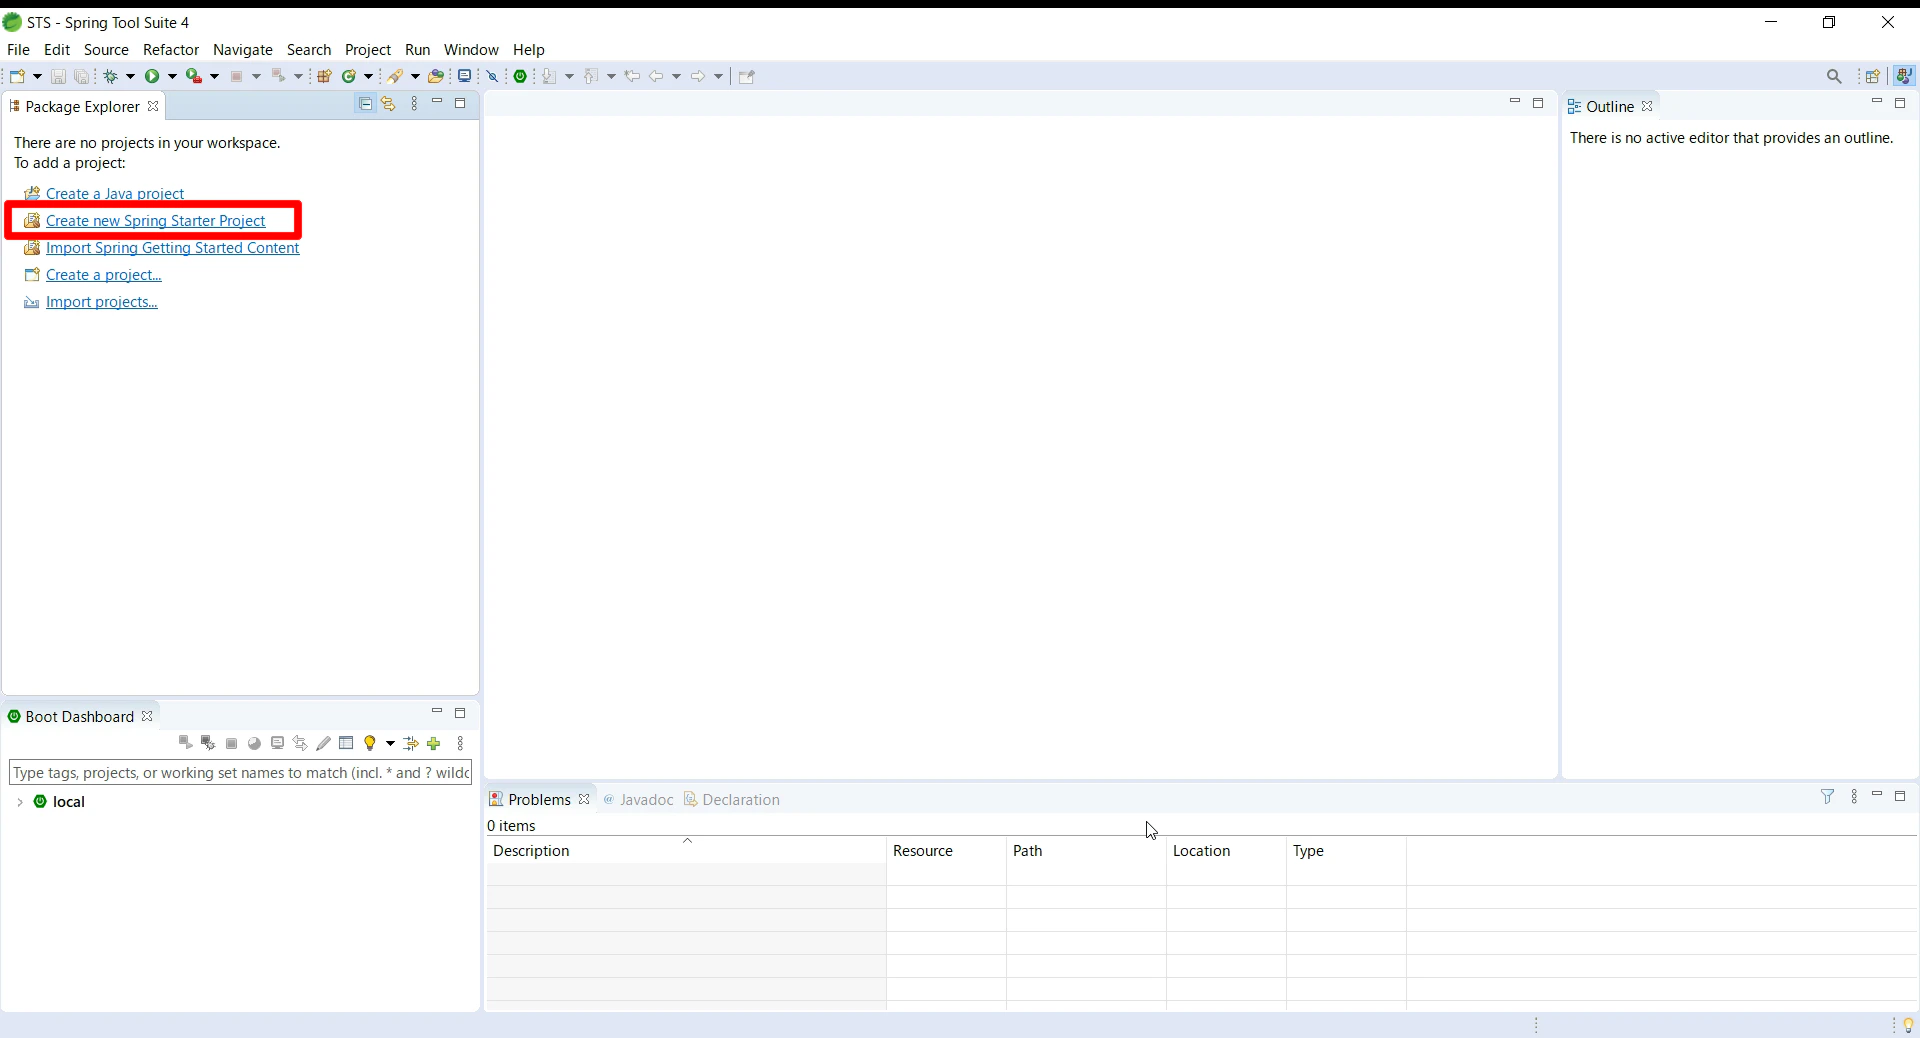Open dropdown arrow beside New Java Class icon

(368, 76)
